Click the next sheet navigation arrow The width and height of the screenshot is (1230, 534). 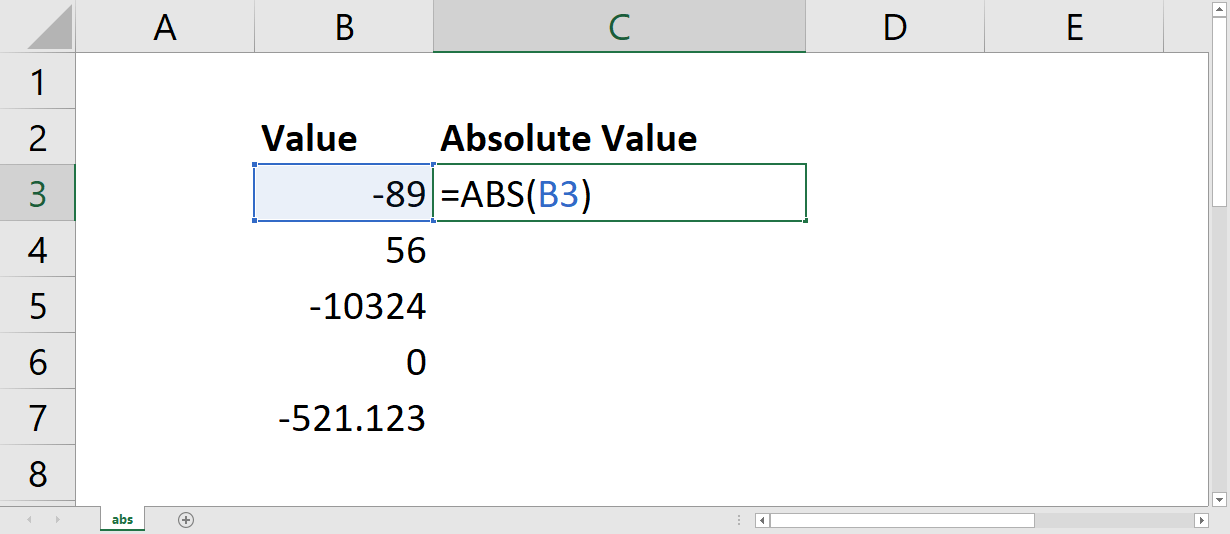click(57, 520)
